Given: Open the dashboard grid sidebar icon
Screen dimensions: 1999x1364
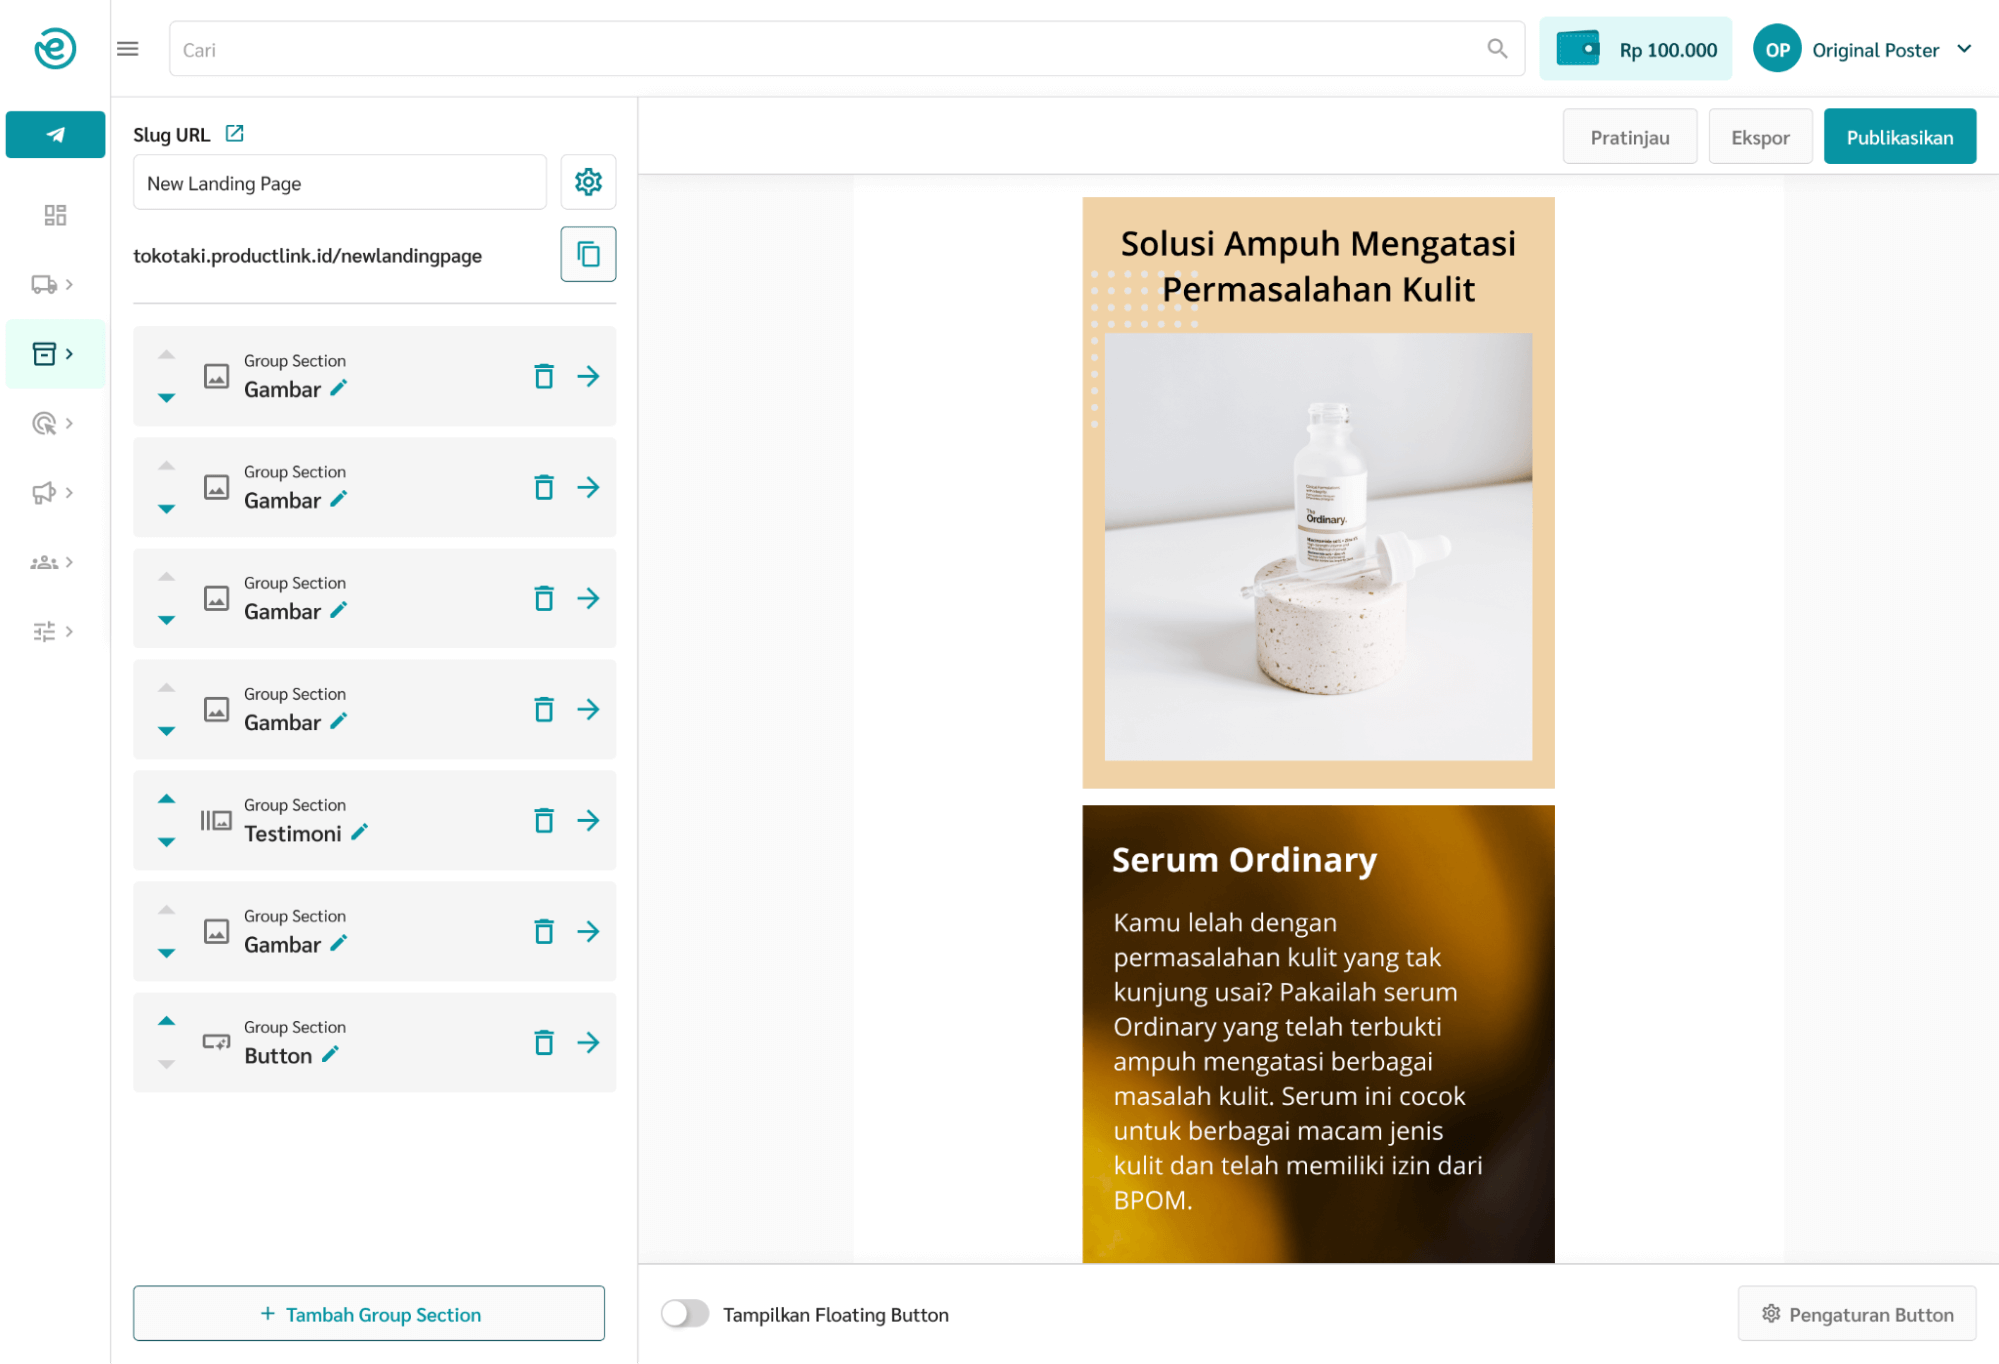Looking at the screenshot, I should coord(55,215).
